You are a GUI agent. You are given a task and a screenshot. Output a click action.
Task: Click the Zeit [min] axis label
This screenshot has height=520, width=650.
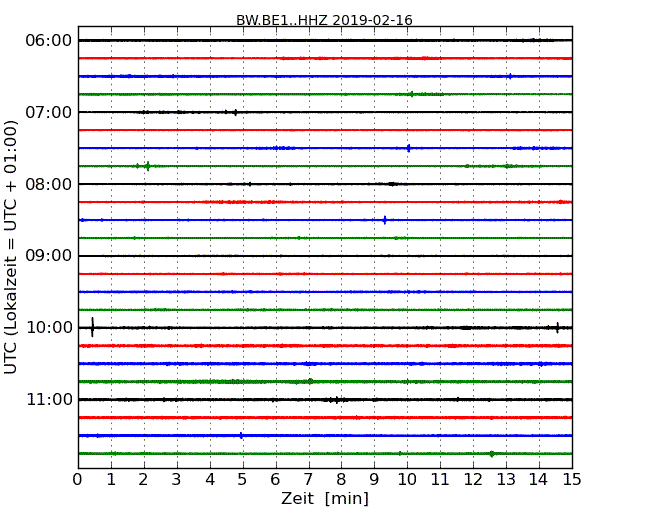pos(325,498)
